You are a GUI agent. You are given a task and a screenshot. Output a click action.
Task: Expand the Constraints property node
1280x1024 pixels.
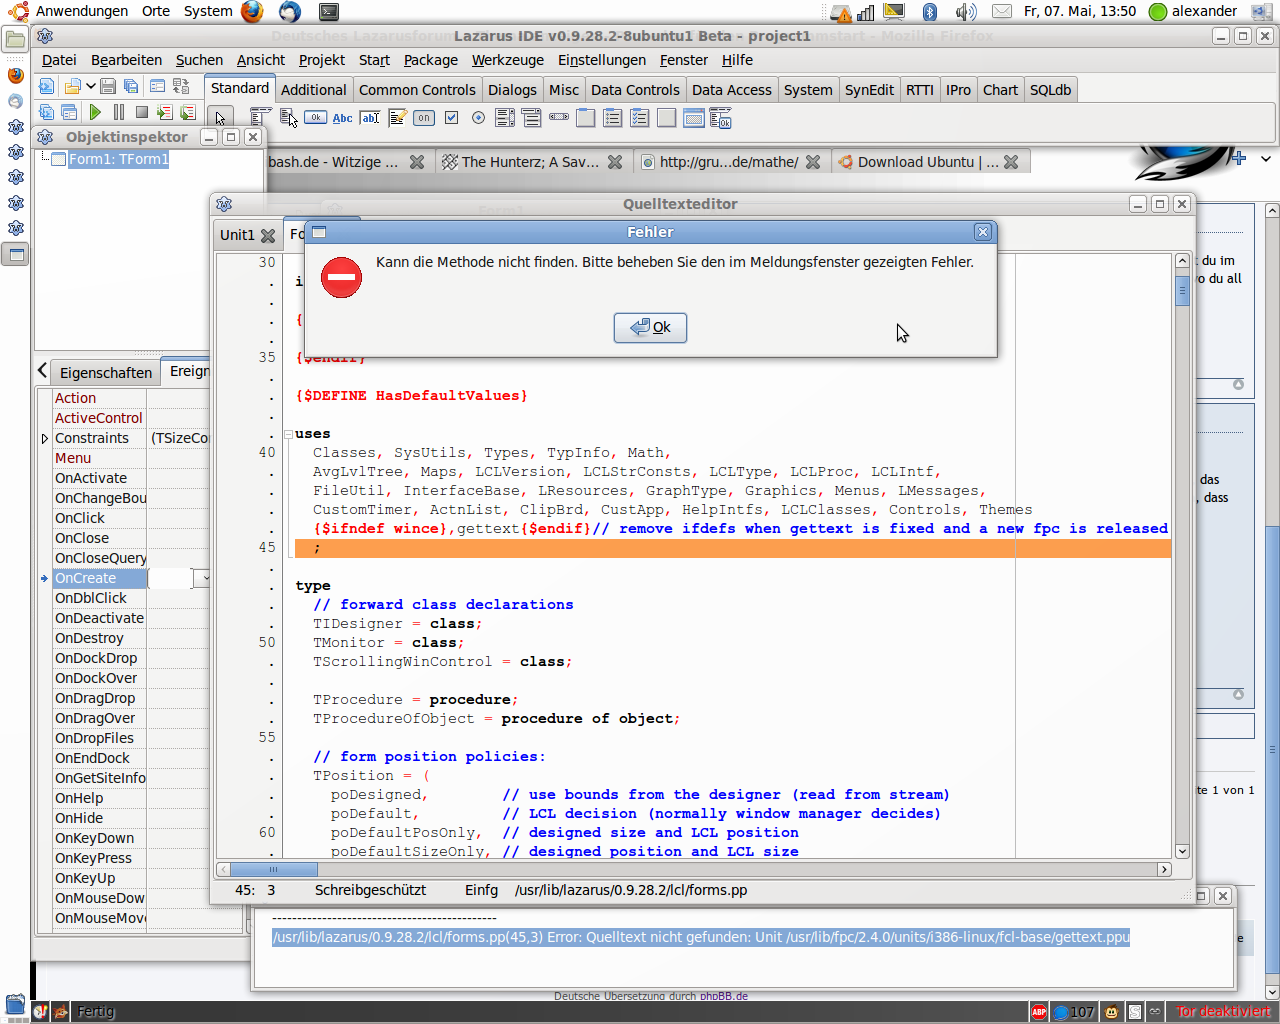click(45, 438)
